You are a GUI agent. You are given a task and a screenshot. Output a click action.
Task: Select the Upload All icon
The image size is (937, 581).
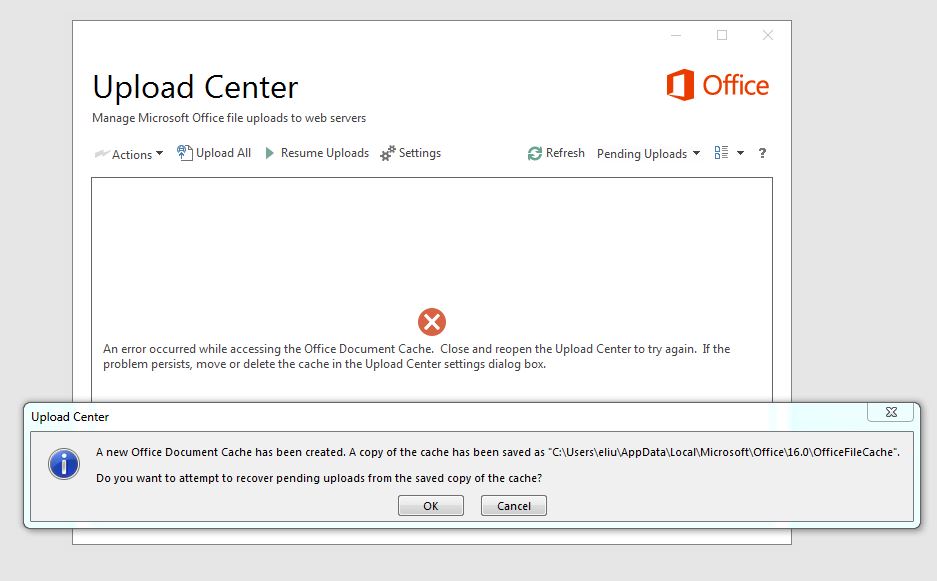click(184, 152)
